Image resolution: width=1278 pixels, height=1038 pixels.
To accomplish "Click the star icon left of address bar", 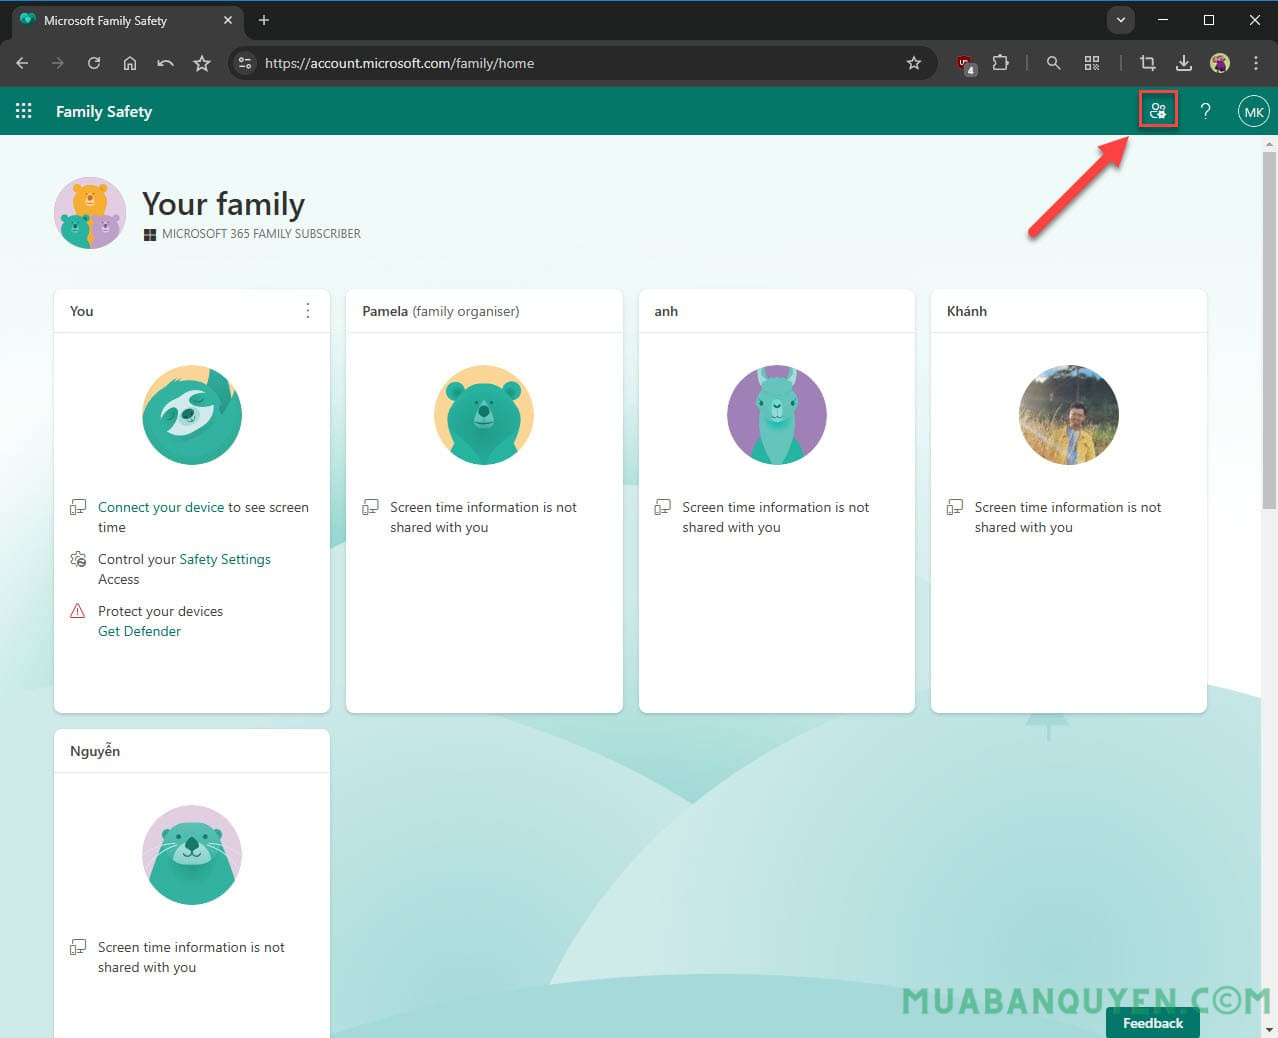I will coord(202,63).
